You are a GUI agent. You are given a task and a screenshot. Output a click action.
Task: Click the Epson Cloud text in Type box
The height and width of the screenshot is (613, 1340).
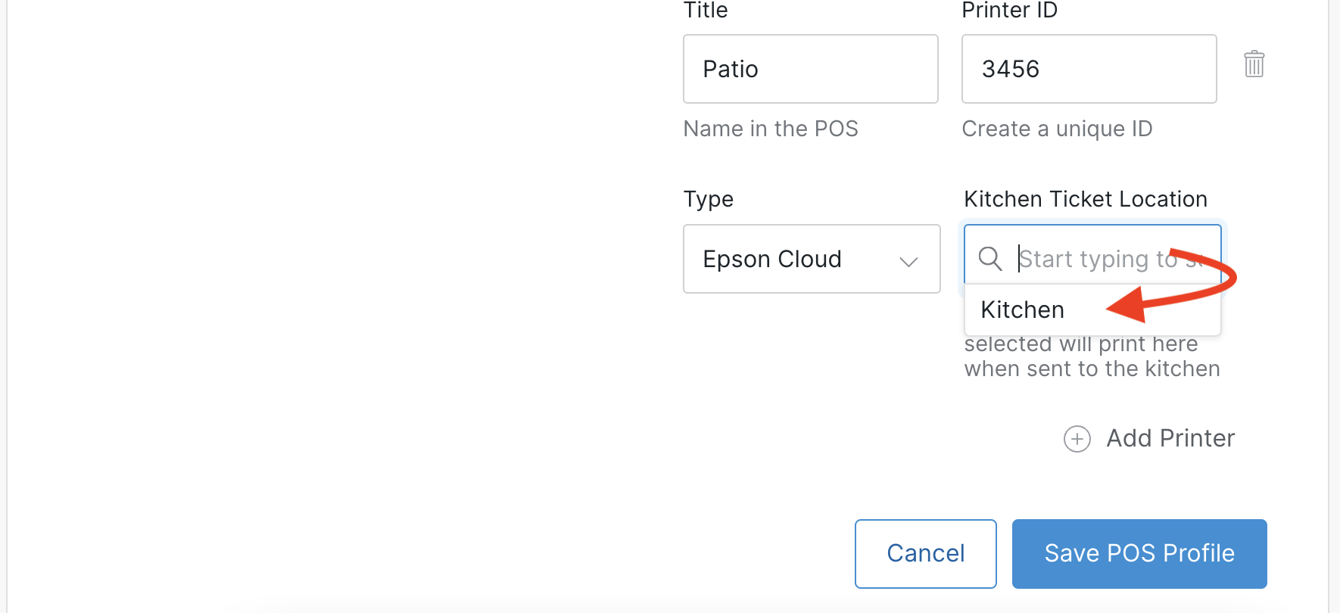(x=772, y=259)
